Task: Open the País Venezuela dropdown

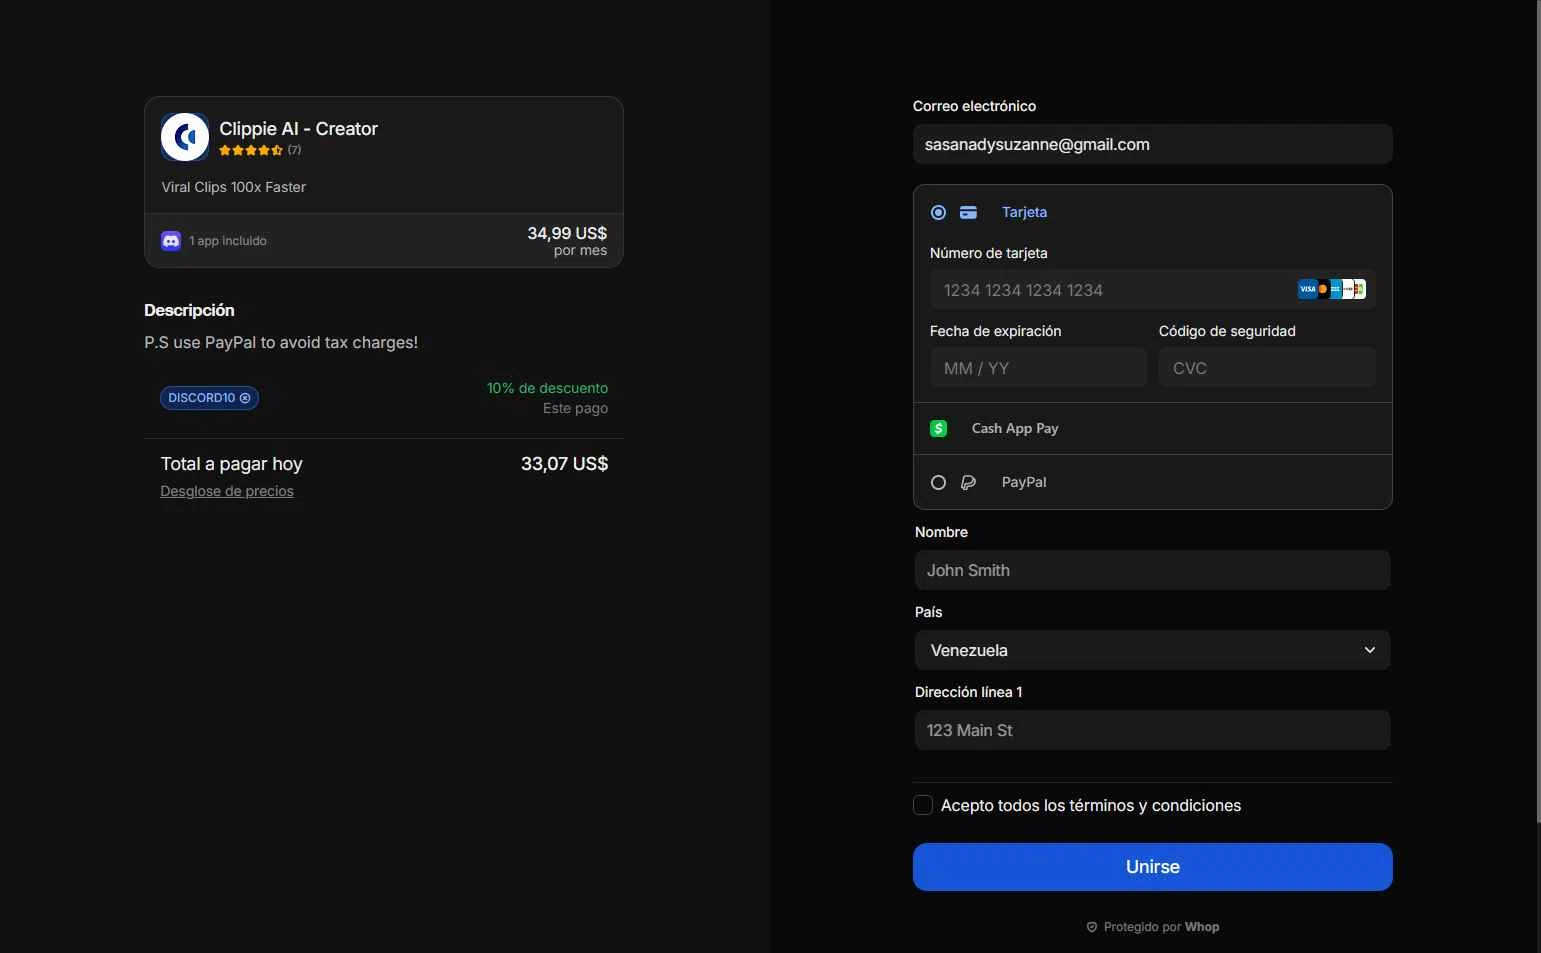Action: pyautogui.click(x=1152, y=650)
